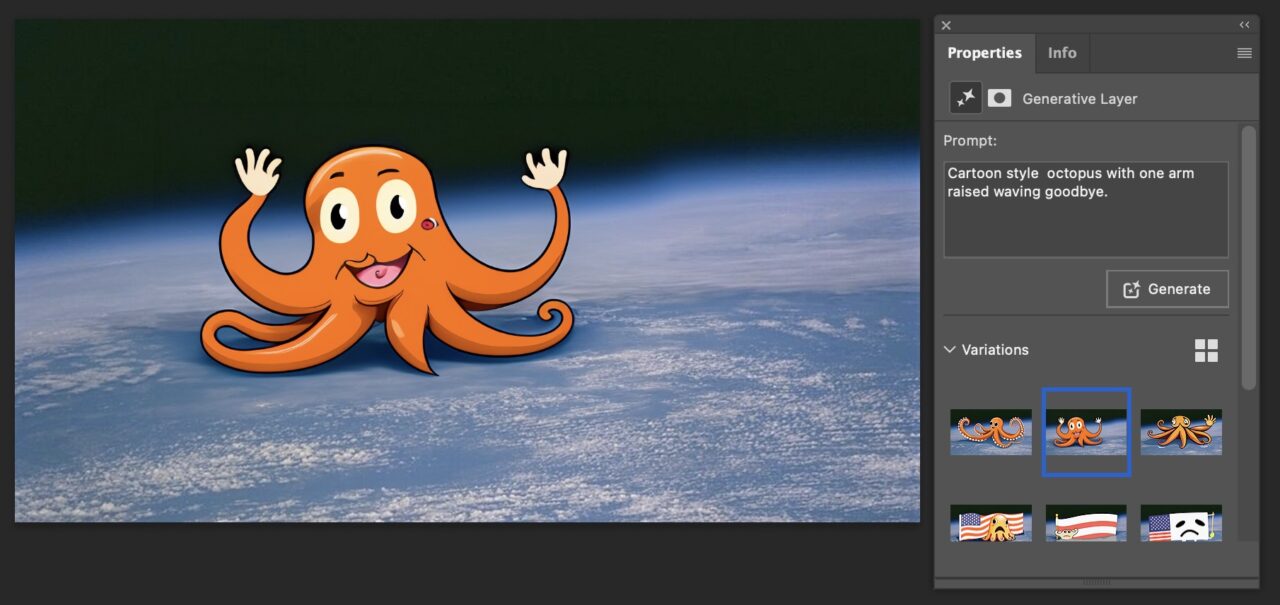Viewport: 1280px width, 605px height.
Task: Close the Properties panel with the X icon
Action: coord(946,26)
